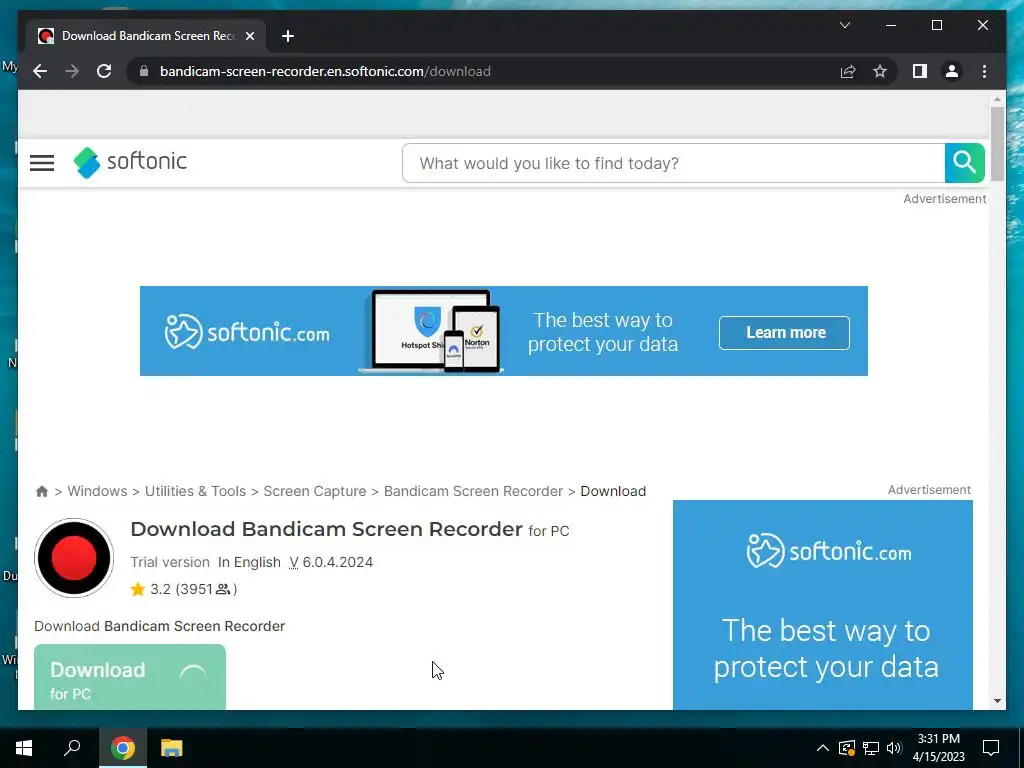Click the version V 6.0.4.2024 text

tap(331, 562)
